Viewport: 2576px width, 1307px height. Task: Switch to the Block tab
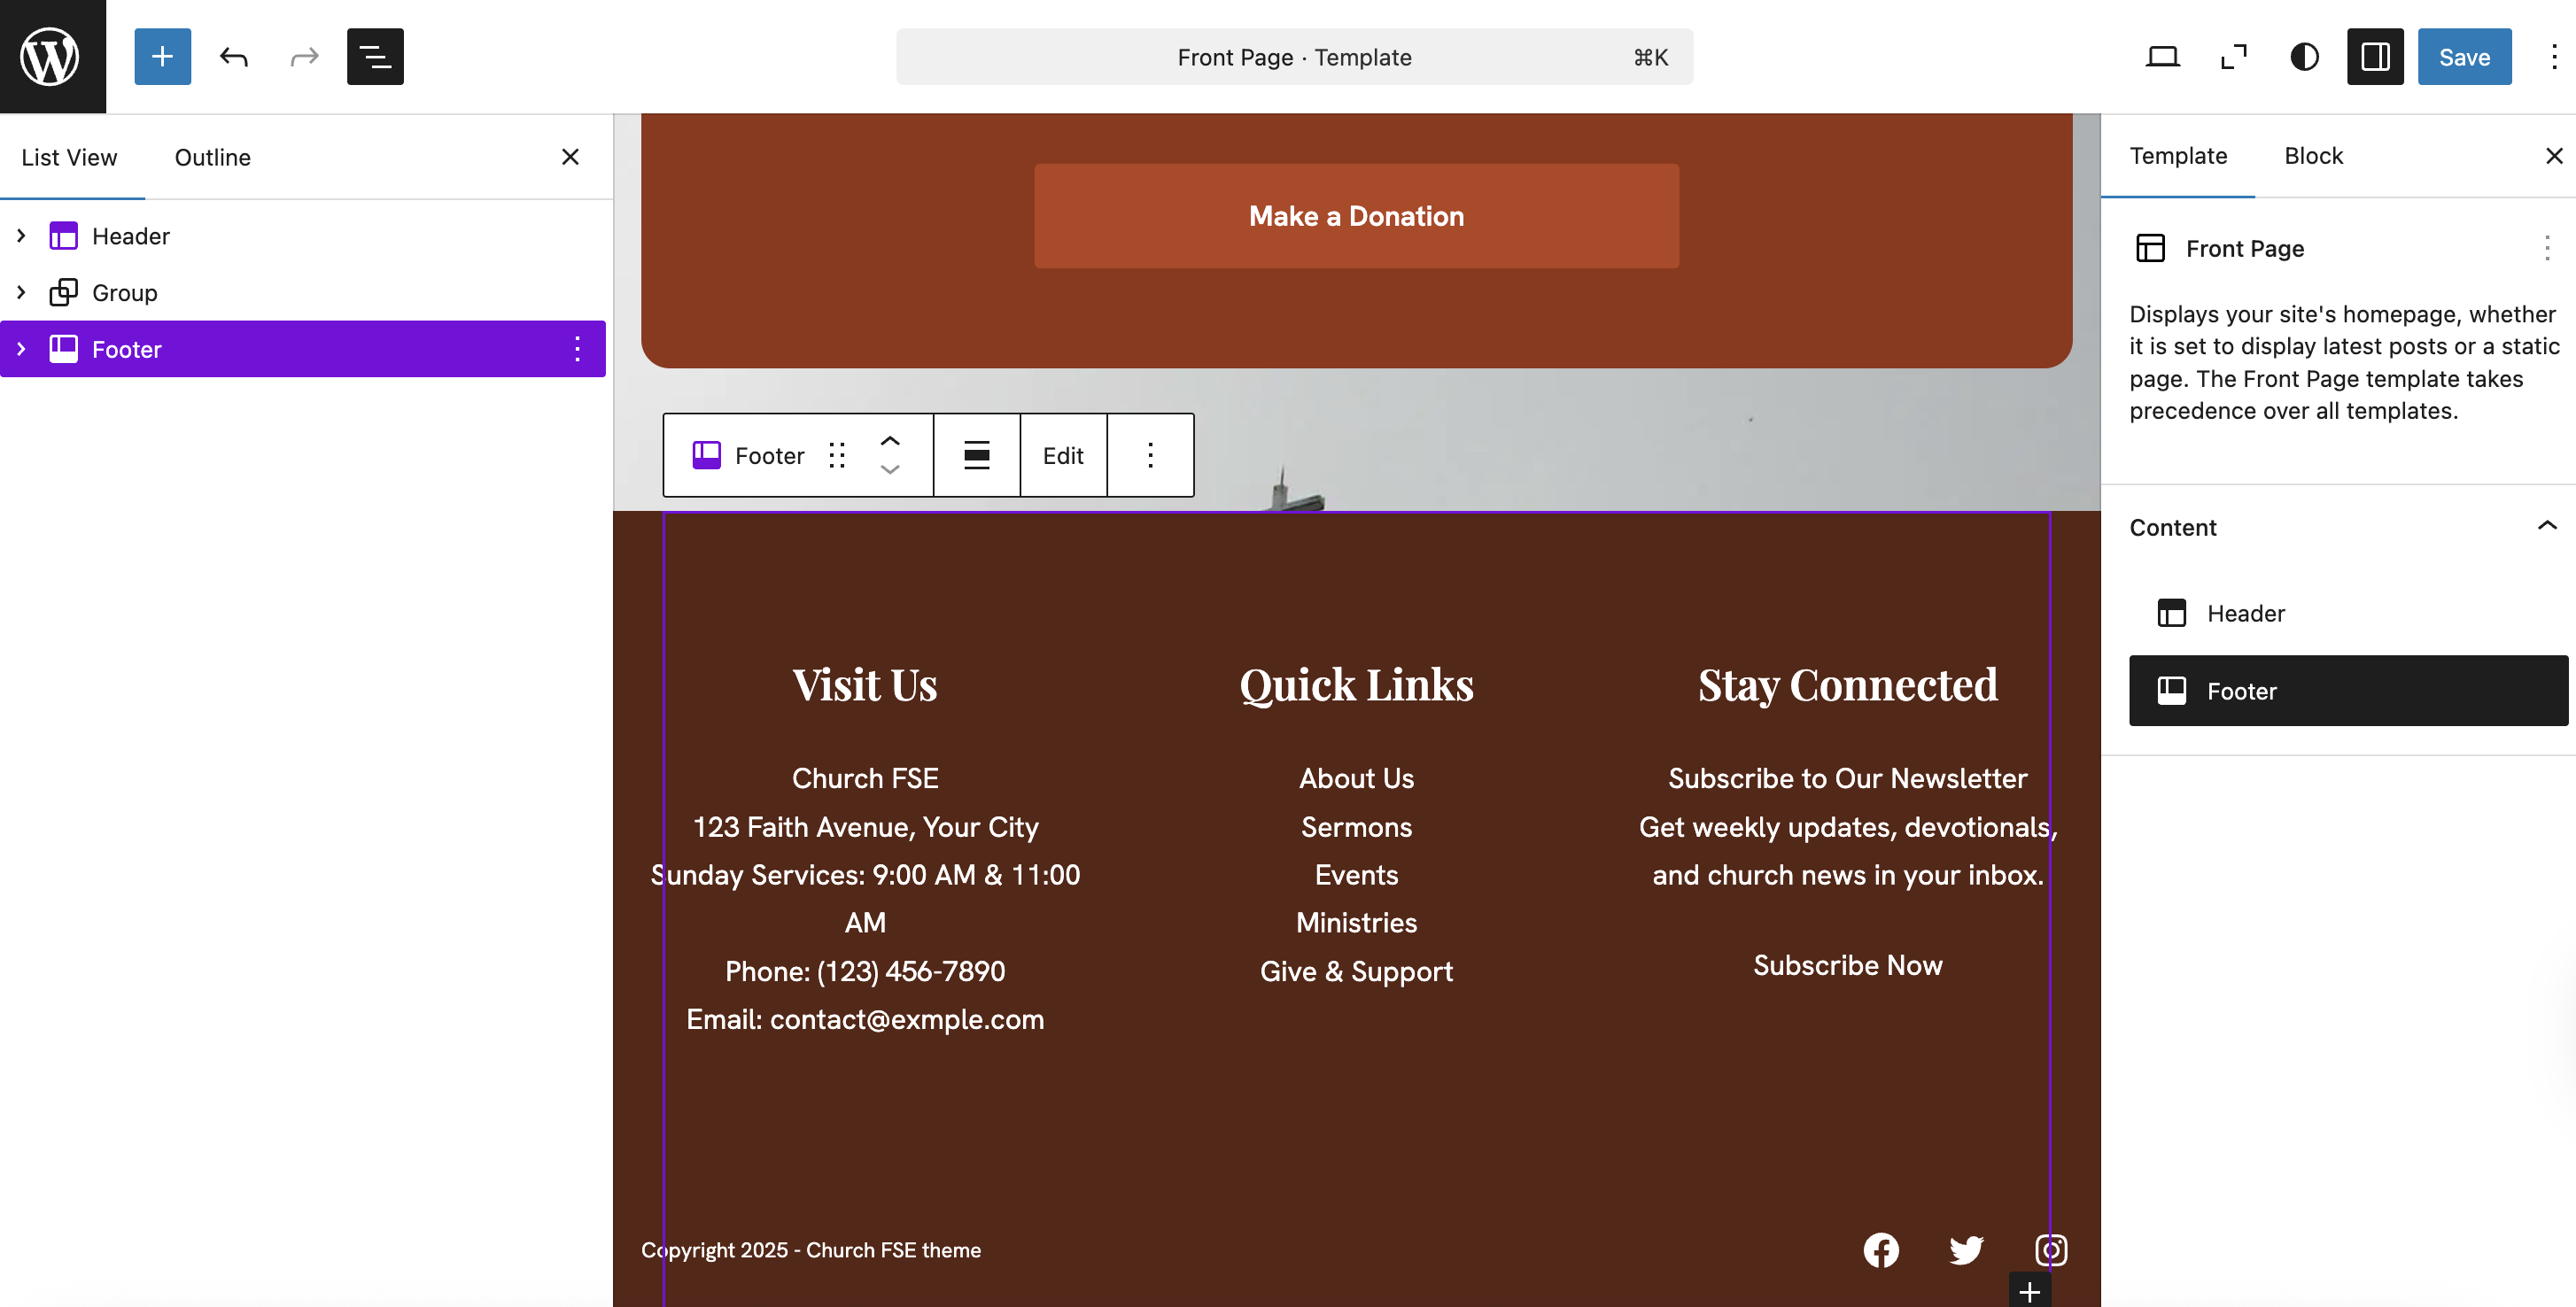2313,156
